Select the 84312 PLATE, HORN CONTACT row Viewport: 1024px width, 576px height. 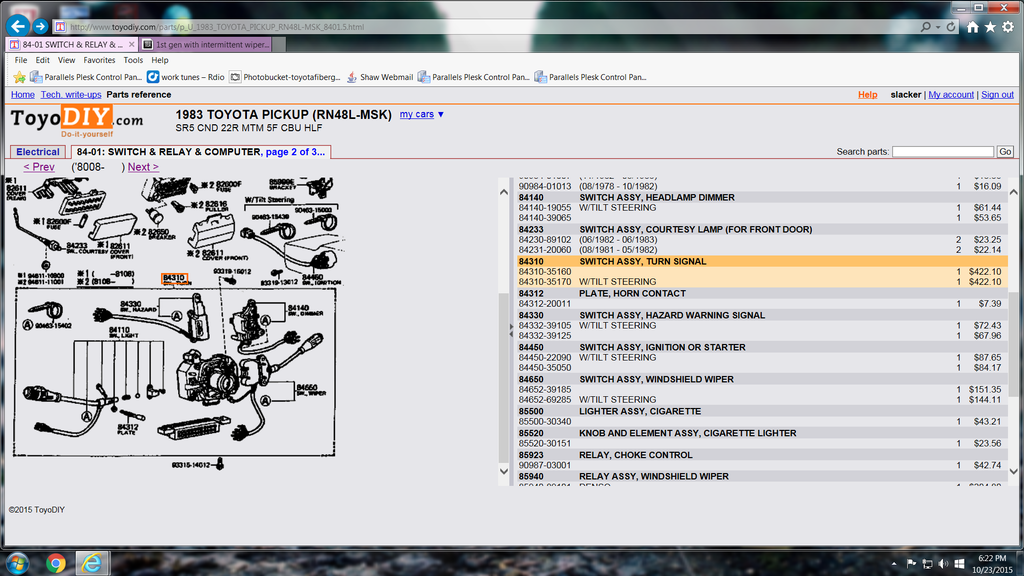(x=761, y=293)
